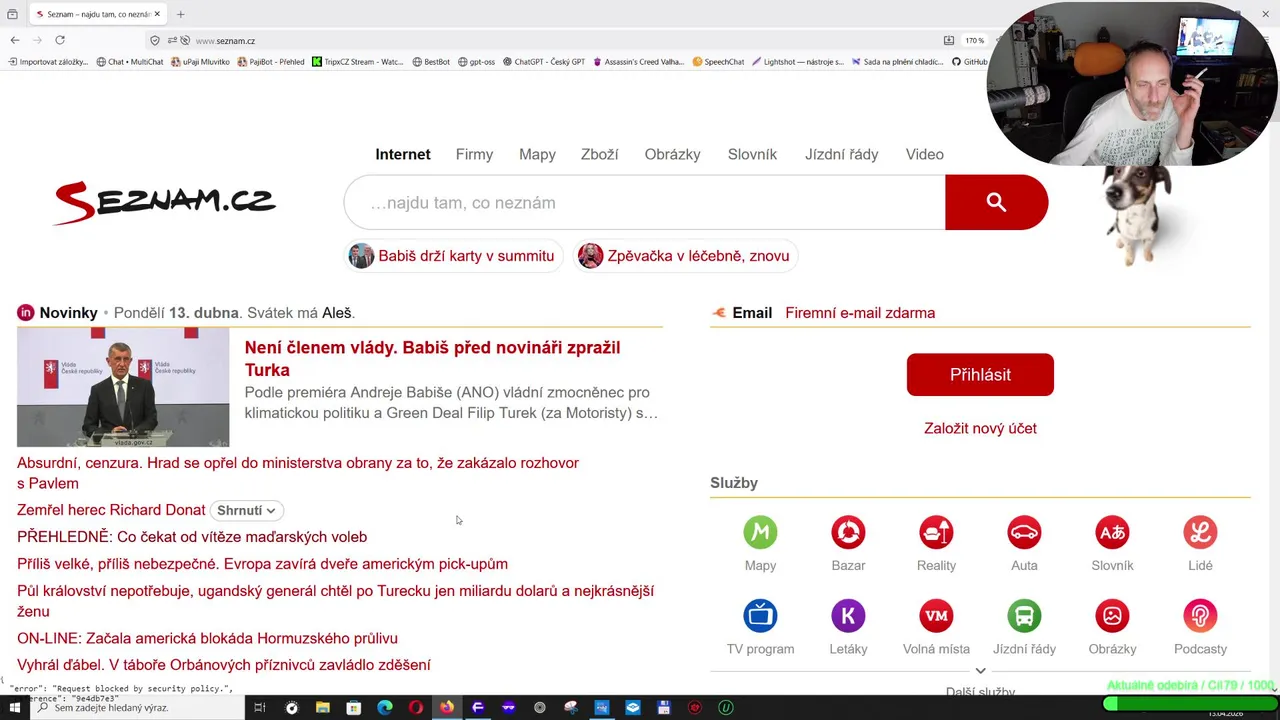
Task: Select the Obrázky search tab
Action: point(672,154)
